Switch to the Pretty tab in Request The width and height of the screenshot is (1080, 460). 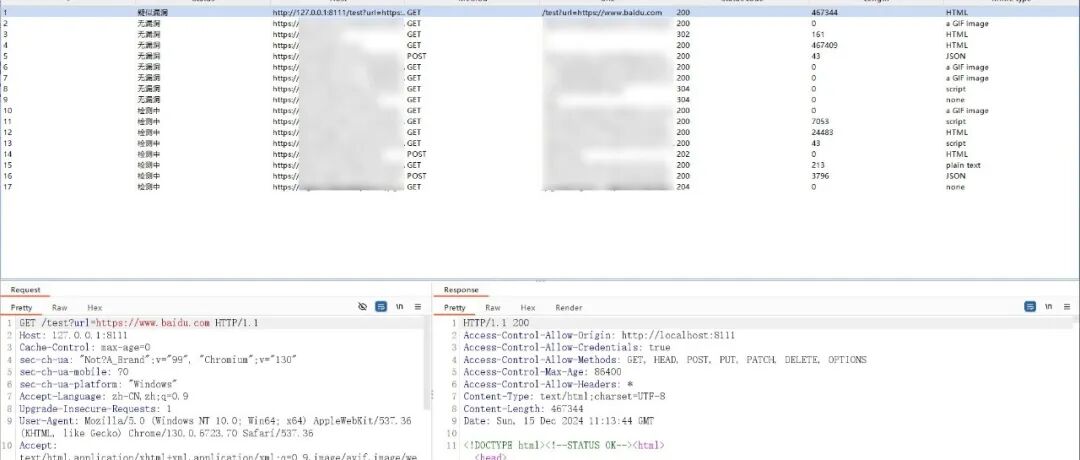21,308
